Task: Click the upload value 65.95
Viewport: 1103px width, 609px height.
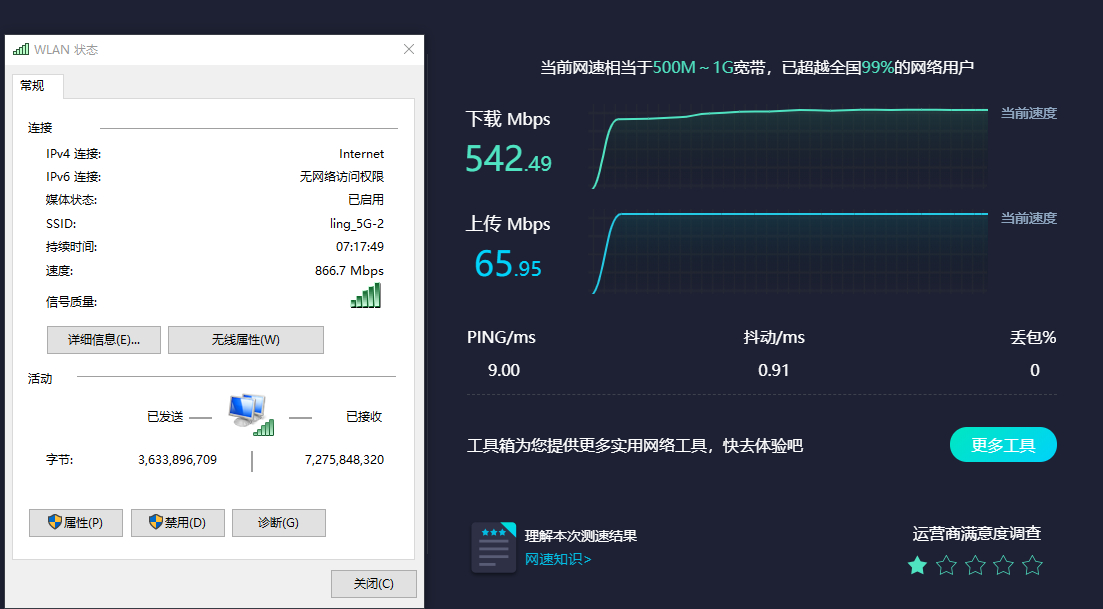Action: tap(508, 264)
